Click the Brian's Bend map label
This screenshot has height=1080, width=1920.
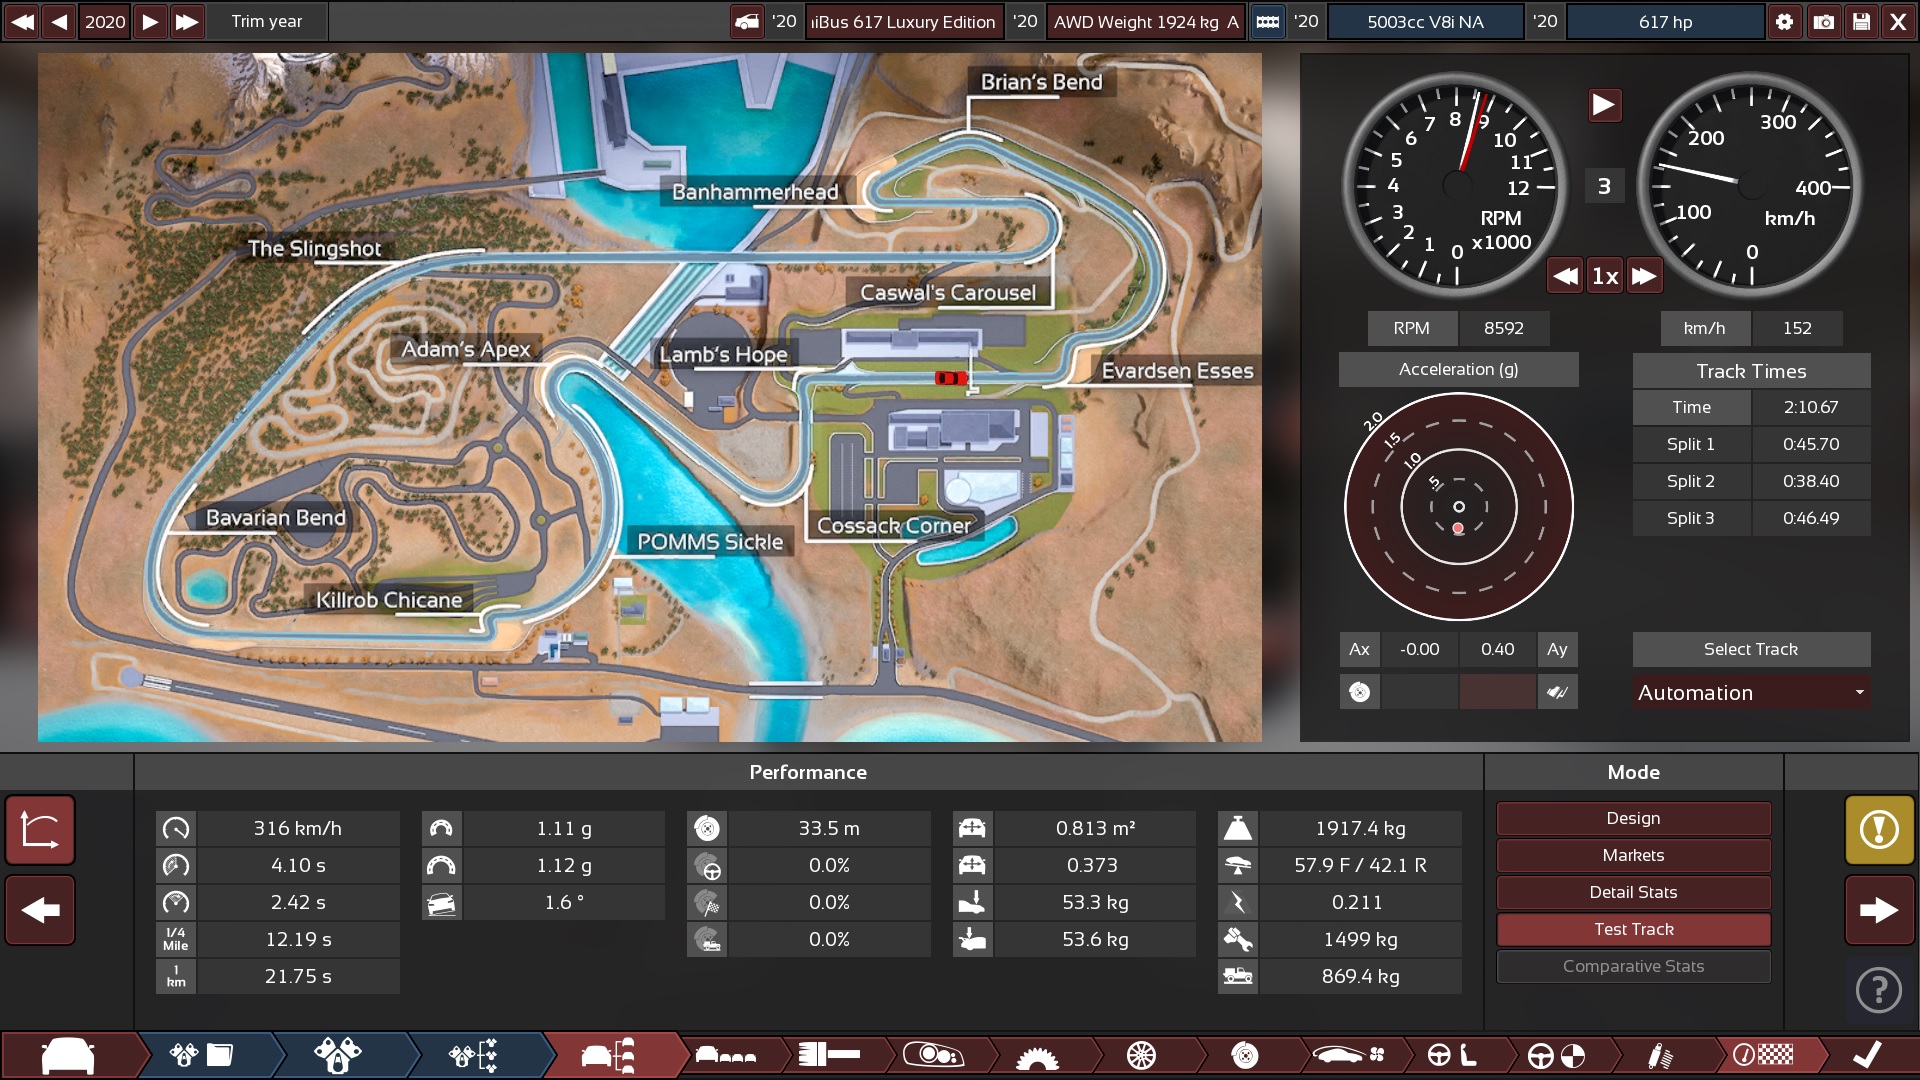click(x=1041, y=82)
